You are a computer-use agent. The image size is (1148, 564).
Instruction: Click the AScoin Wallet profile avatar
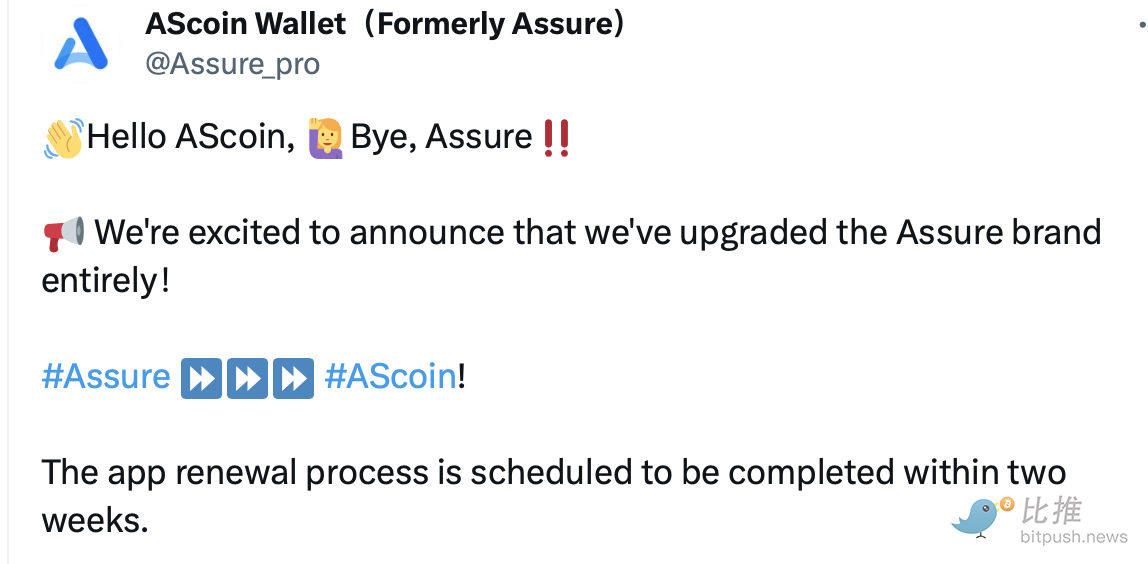click(x=80, y=44)
